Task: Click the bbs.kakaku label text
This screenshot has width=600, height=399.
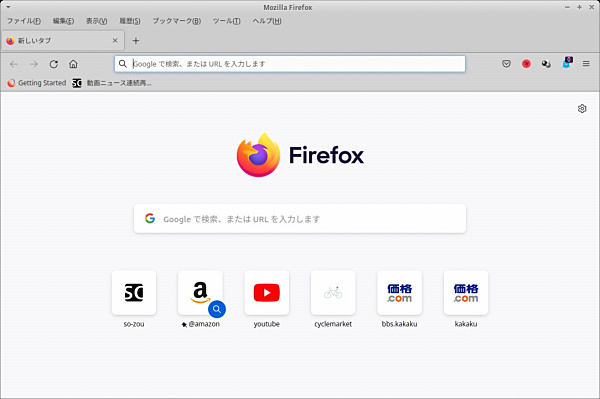Action: point(399,324)
